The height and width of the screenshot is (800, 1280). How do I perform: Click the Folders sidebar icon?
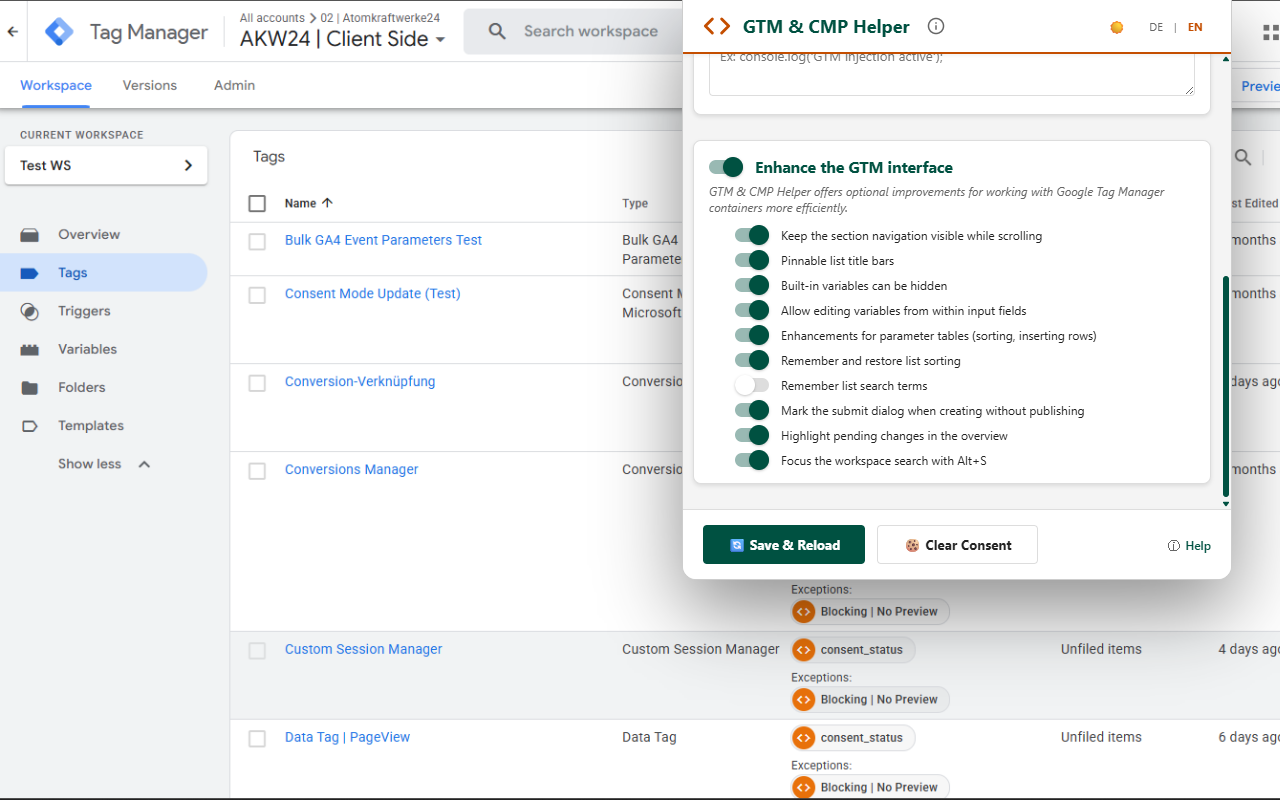tap(30, 388)
